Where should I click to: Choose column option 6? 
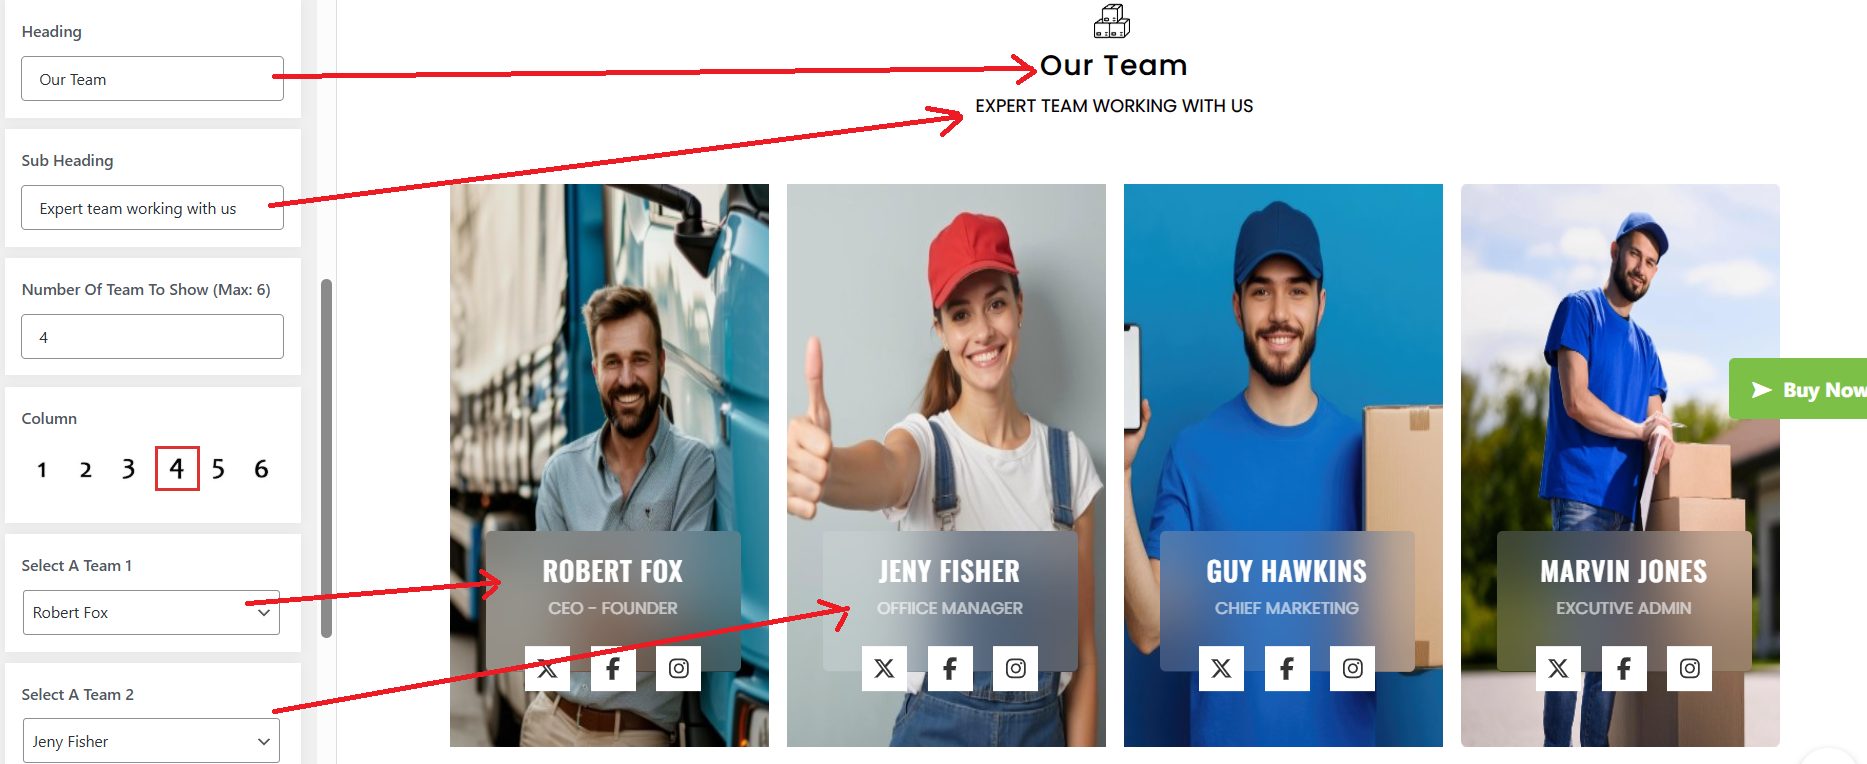click(261, 469)
